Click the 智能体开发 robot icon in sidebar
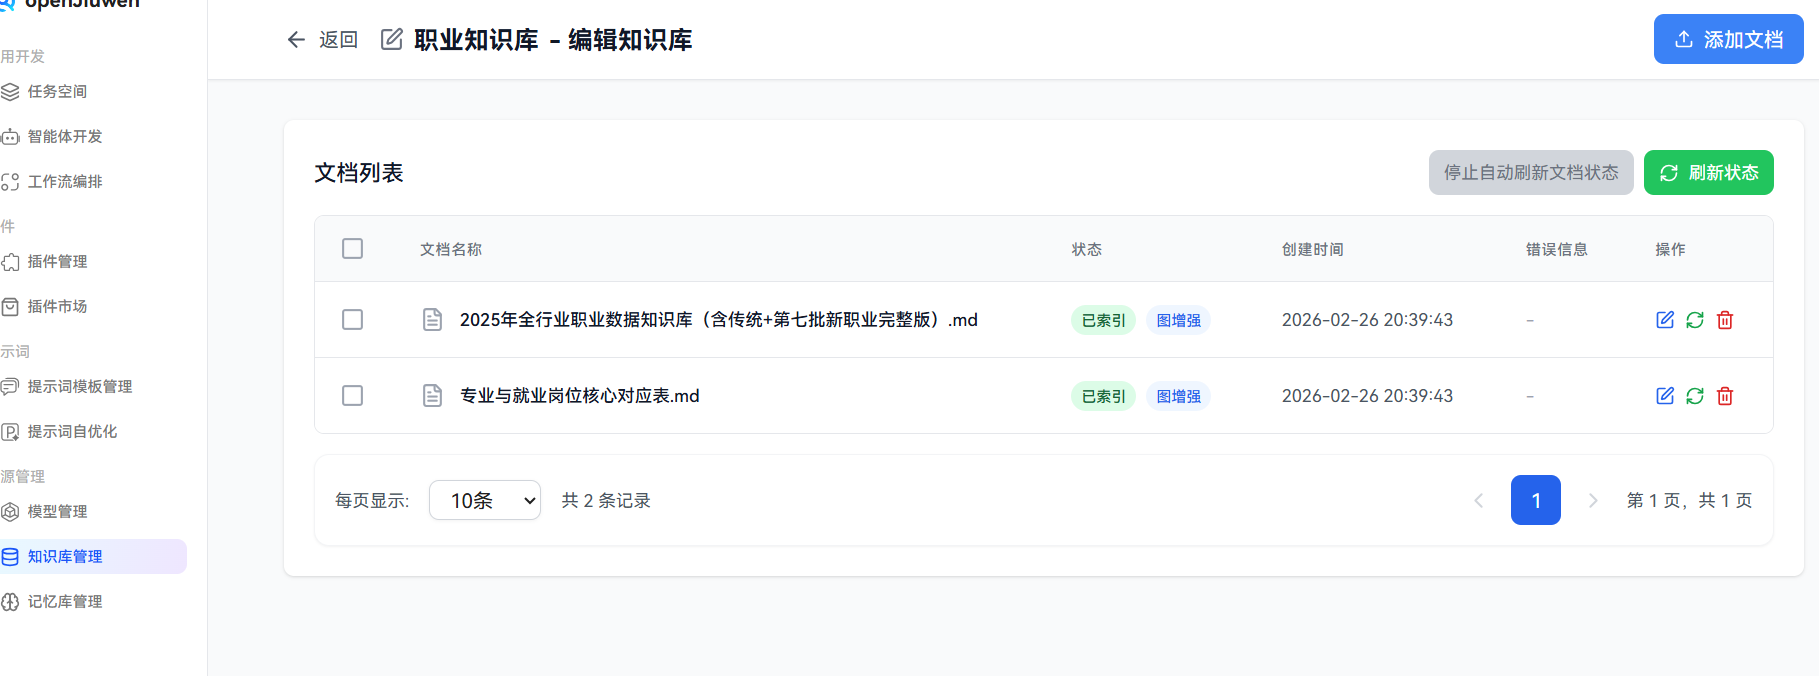The width and height of the screenshot is (1819, 676). tap(10, 137)
